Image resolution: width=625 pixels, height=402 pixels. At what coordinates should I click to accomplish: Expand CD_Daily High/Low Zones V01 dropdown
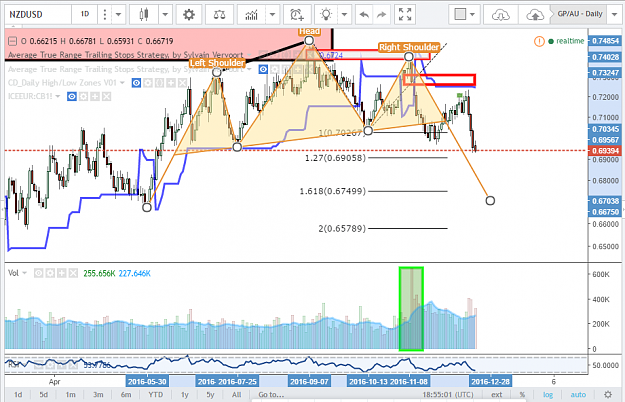[122, 83]
